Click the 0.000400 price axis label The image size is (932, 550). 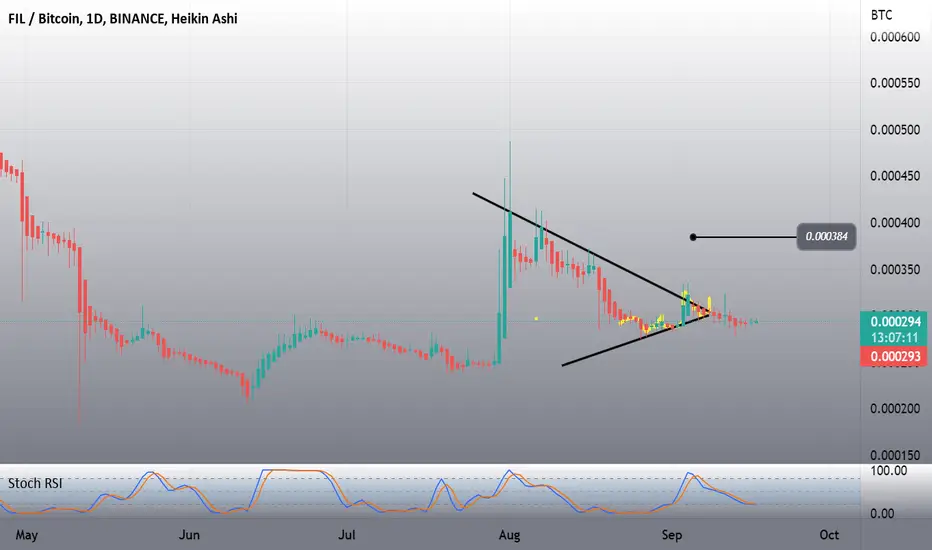[x=895, y=222]
